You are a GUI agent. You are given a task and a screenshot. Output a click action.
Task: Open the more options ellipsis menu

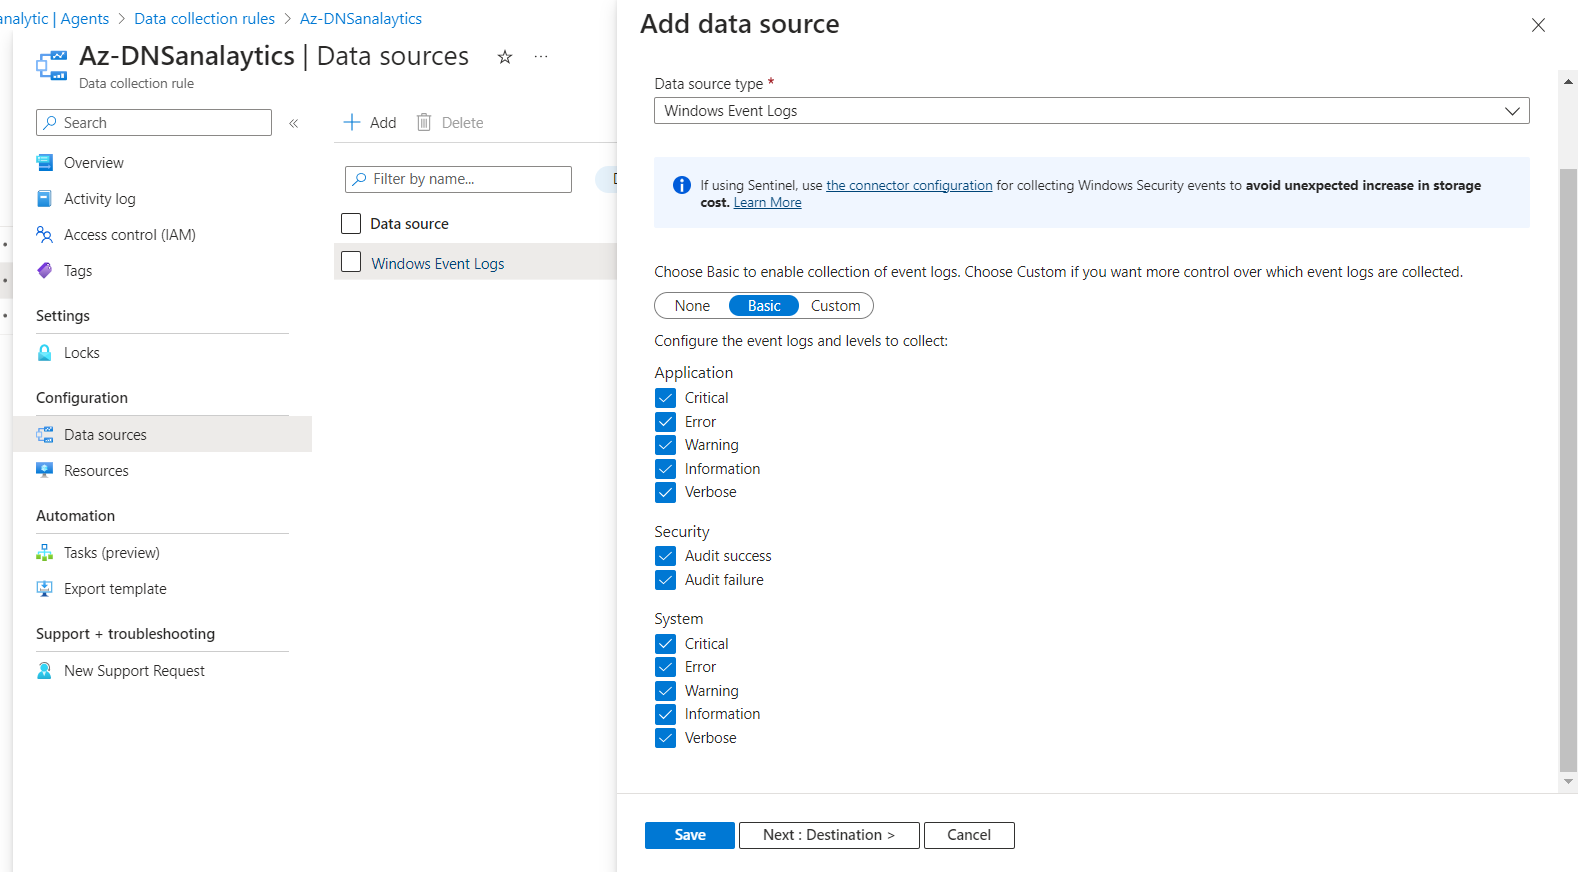point(541,57)
